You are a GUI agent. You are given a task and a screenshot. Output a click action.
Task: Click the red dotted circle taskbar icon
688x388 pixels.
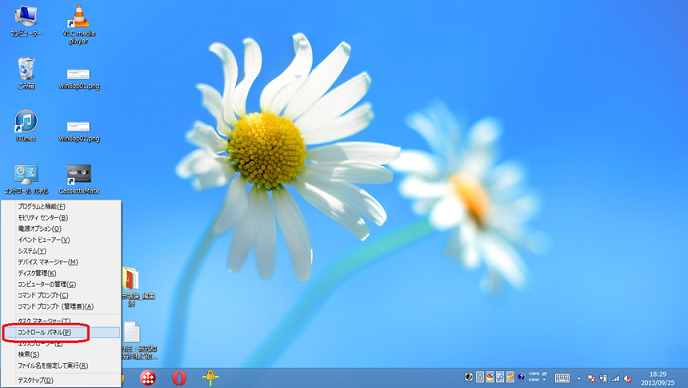pos(148,378)
